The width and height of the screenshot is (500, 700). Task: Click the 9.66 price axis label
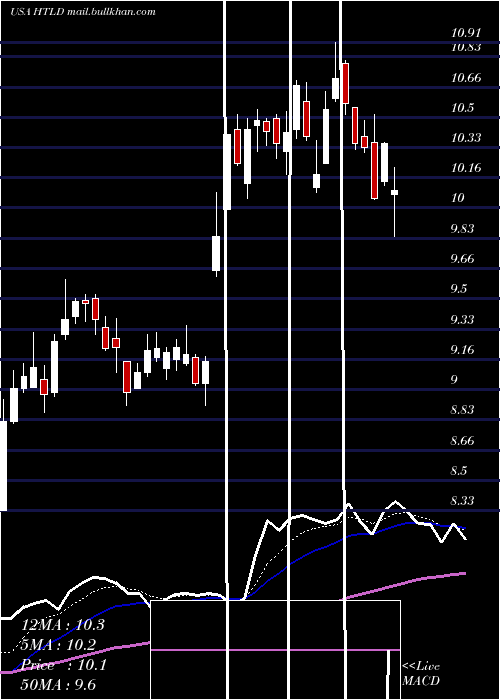click(x=462, y=259)
